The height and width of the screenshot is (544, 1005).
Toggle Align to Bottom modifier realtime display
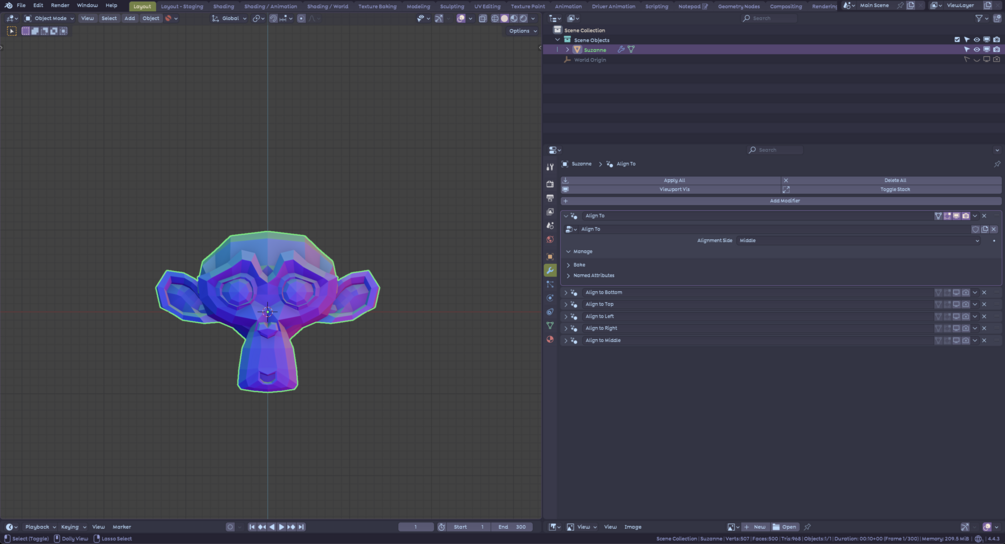[956, 292]
